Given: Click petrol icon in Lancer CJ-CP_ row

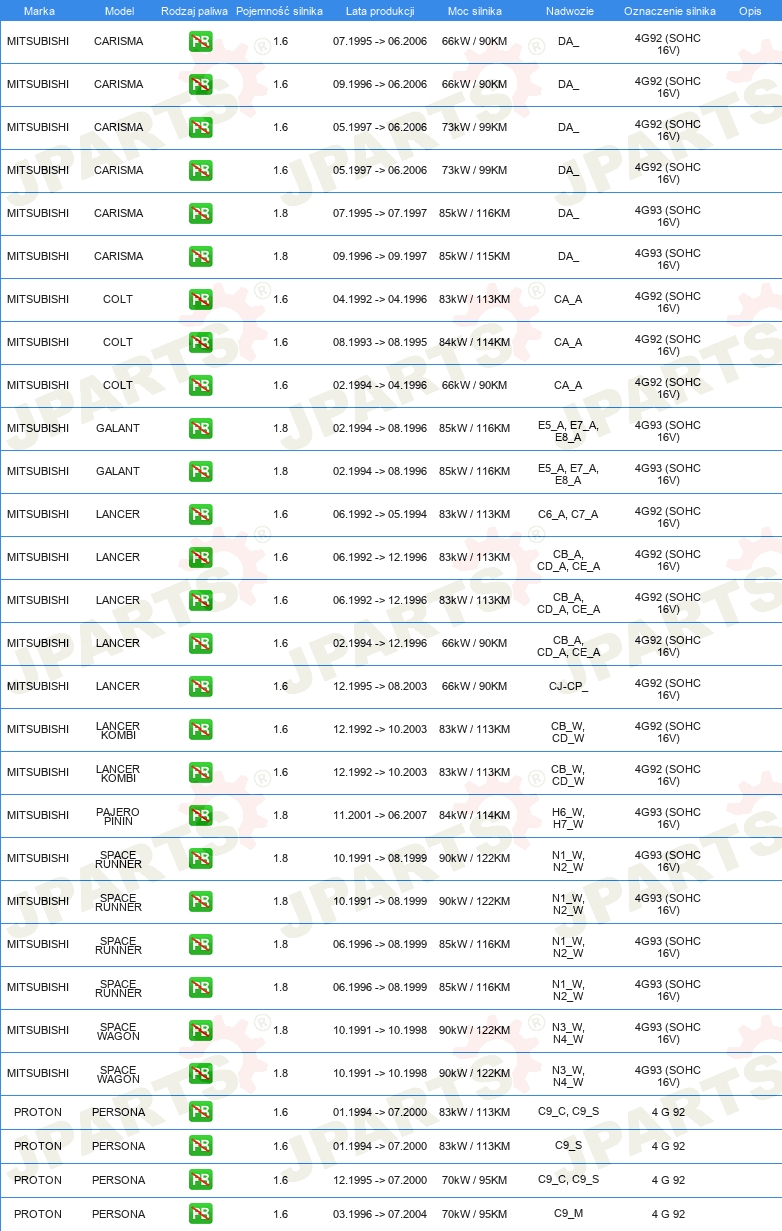Looking at the screenshot, I should [x=200, y=687].
